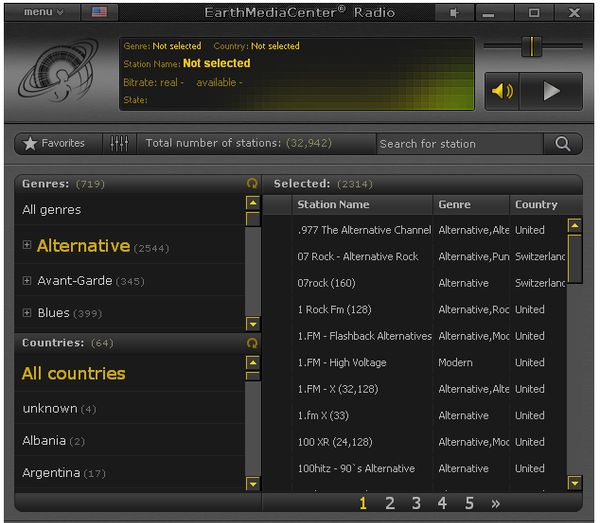Go to page 2 of results
Screen dimensions: 600x523
(x=390, y=503)
